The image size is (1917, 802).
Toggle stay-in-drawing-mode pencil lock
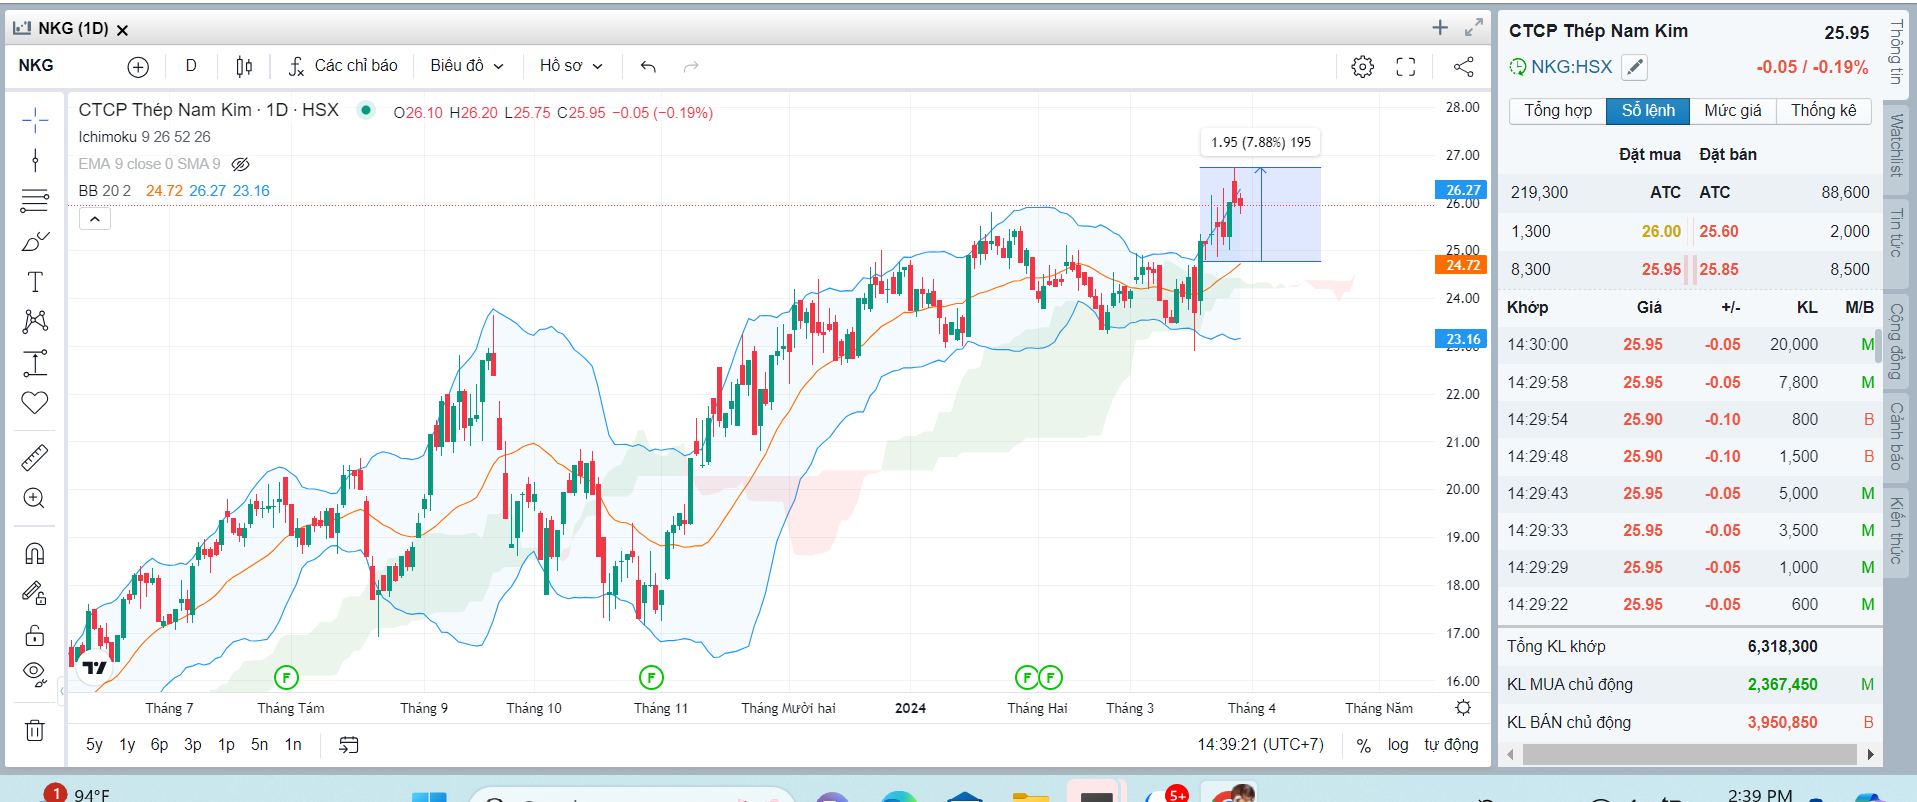coord(35,594)
